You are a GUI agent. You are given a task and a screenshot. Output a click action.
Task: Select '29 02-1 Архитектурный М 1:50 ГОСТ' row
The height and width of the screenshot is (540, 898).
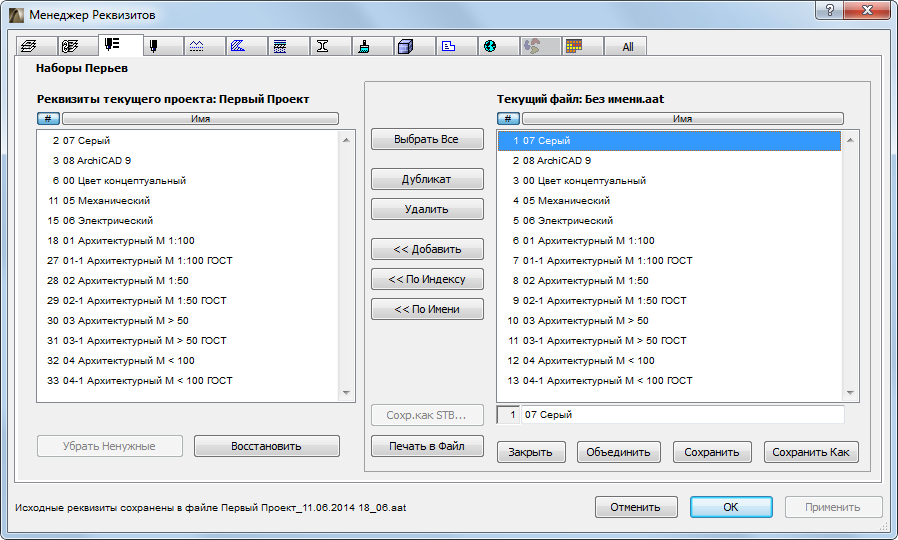pyautogui.click(x=188, y=301)
